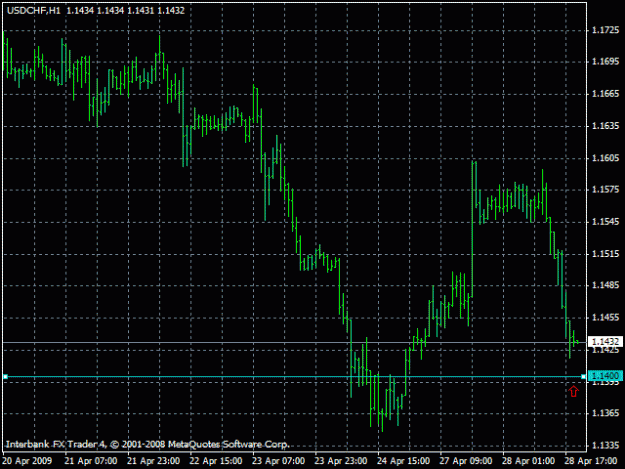The image size is (625, 469).
Task: Click the 21 Apr 07:00 time label
Action: click(x=91, y=461)
